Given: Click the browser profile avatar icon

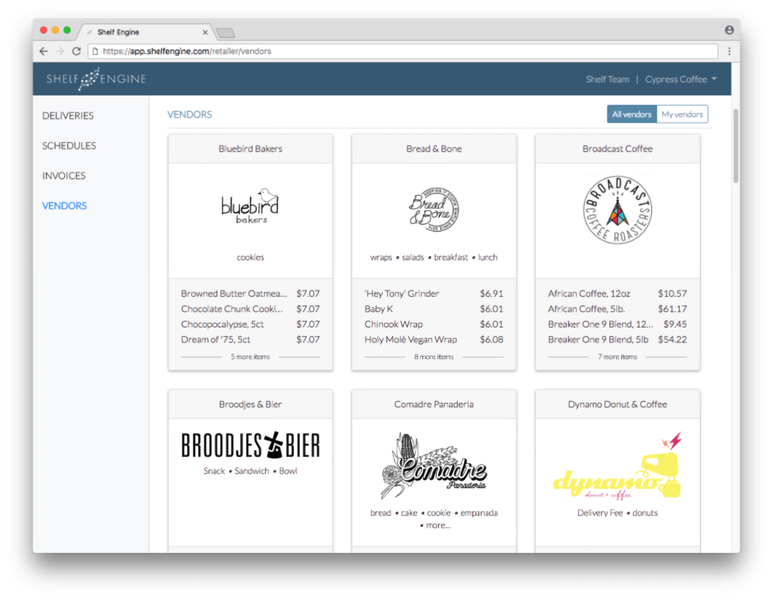Looking at the screenshot, I should point(729,31).
